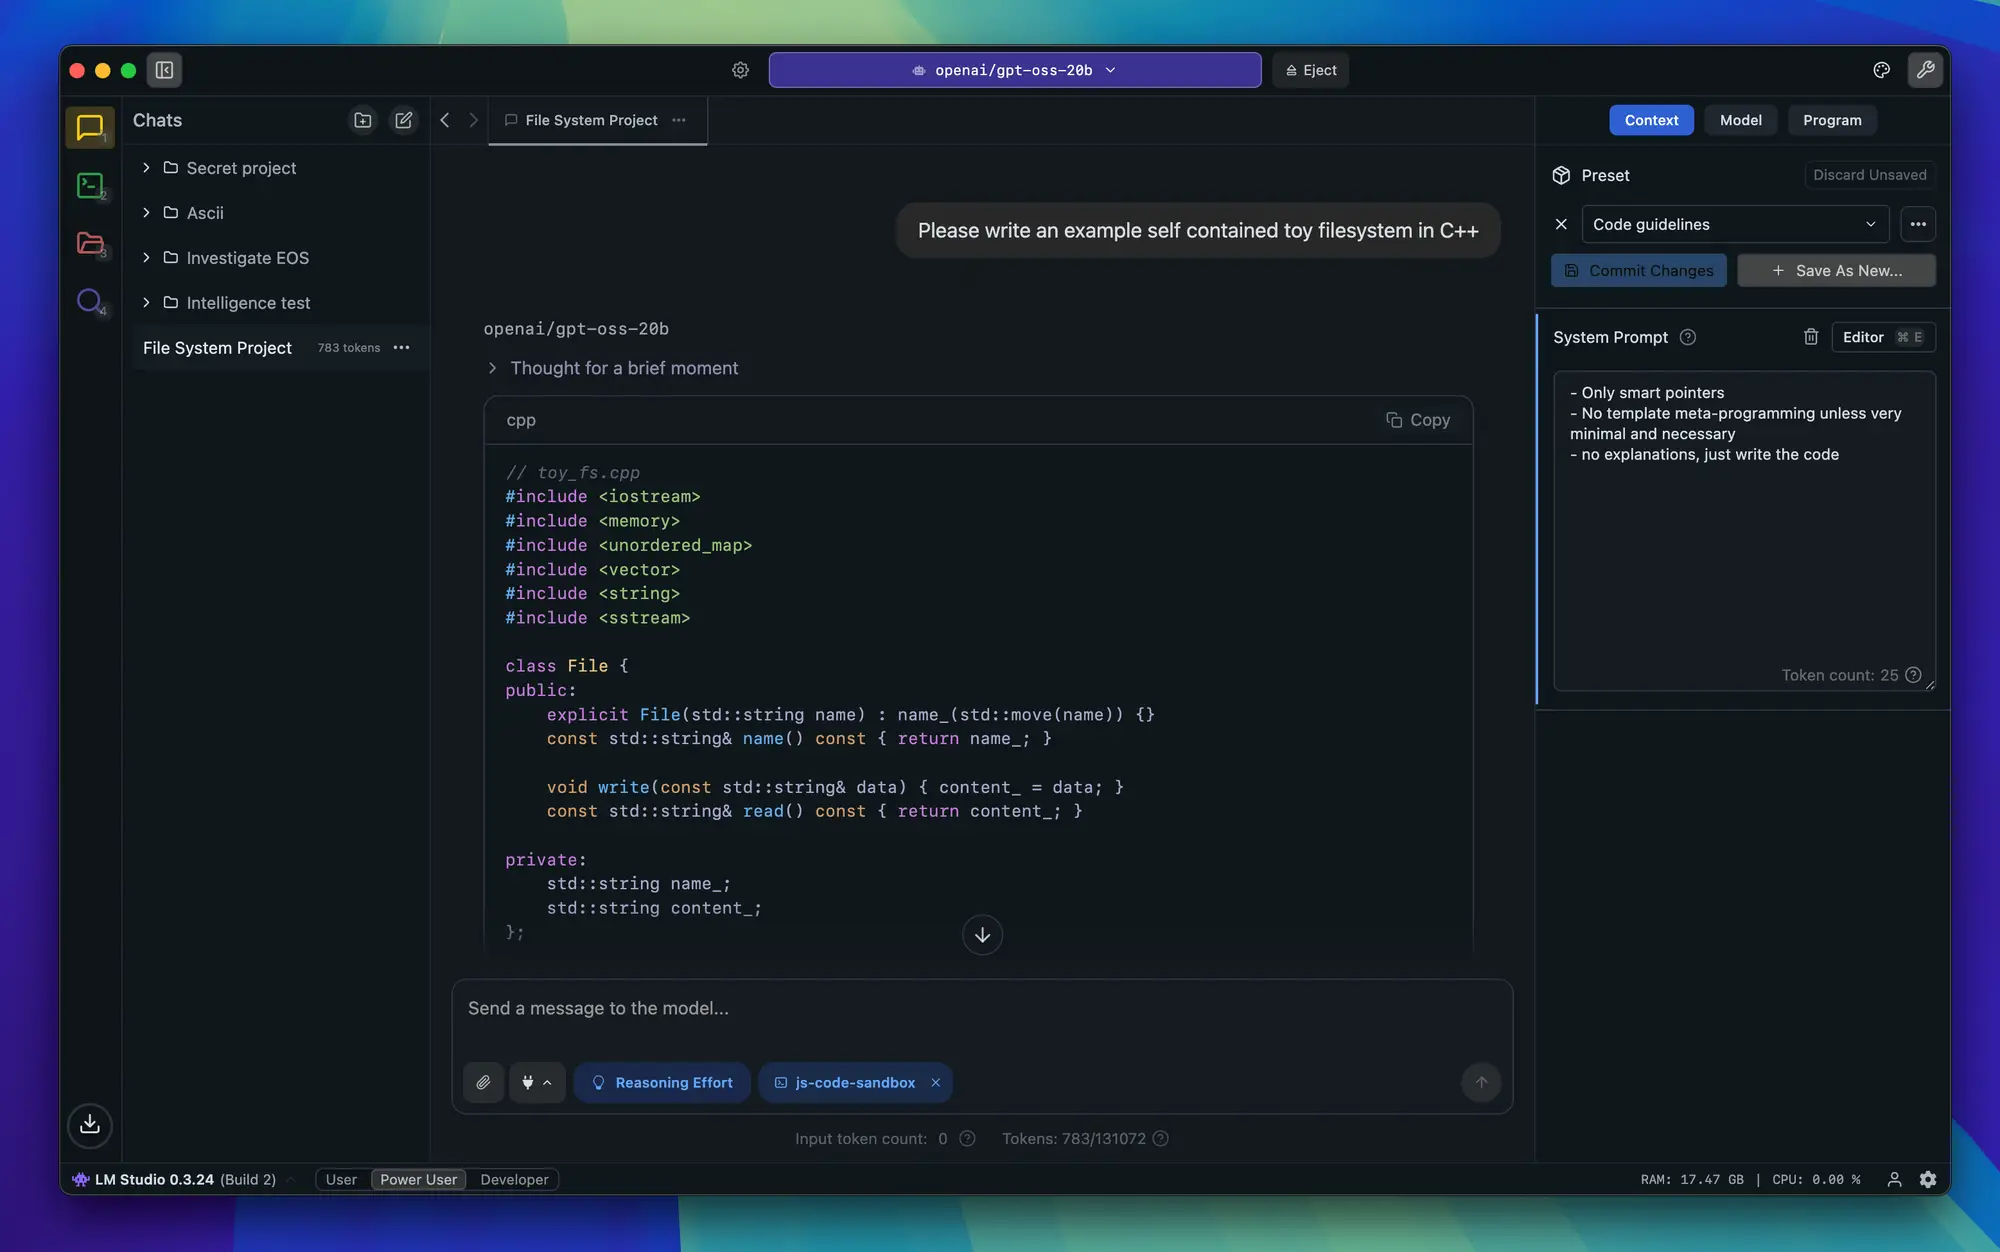Attach a file with the paperclip icon
The image size is (2000, 1252).
tap(483, 1082)
